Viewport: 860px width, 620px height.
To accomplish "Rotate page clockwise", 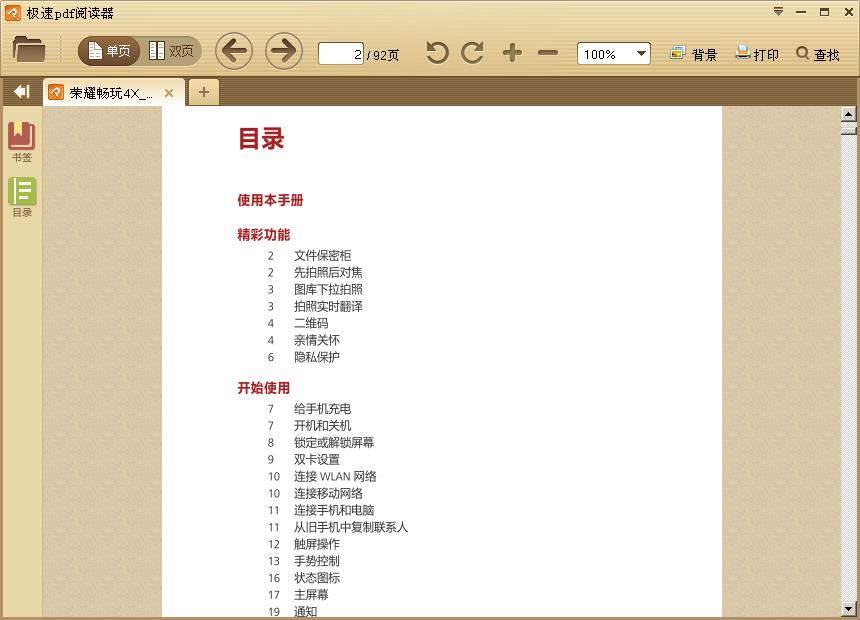I will [472, 53].
